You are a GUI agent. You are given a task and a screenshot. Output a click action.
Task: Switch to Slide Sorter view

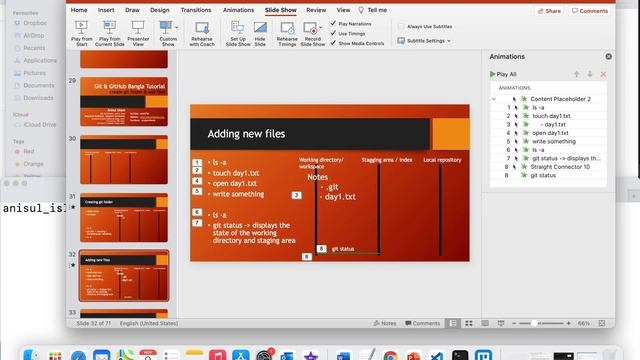tap(469, 323)
